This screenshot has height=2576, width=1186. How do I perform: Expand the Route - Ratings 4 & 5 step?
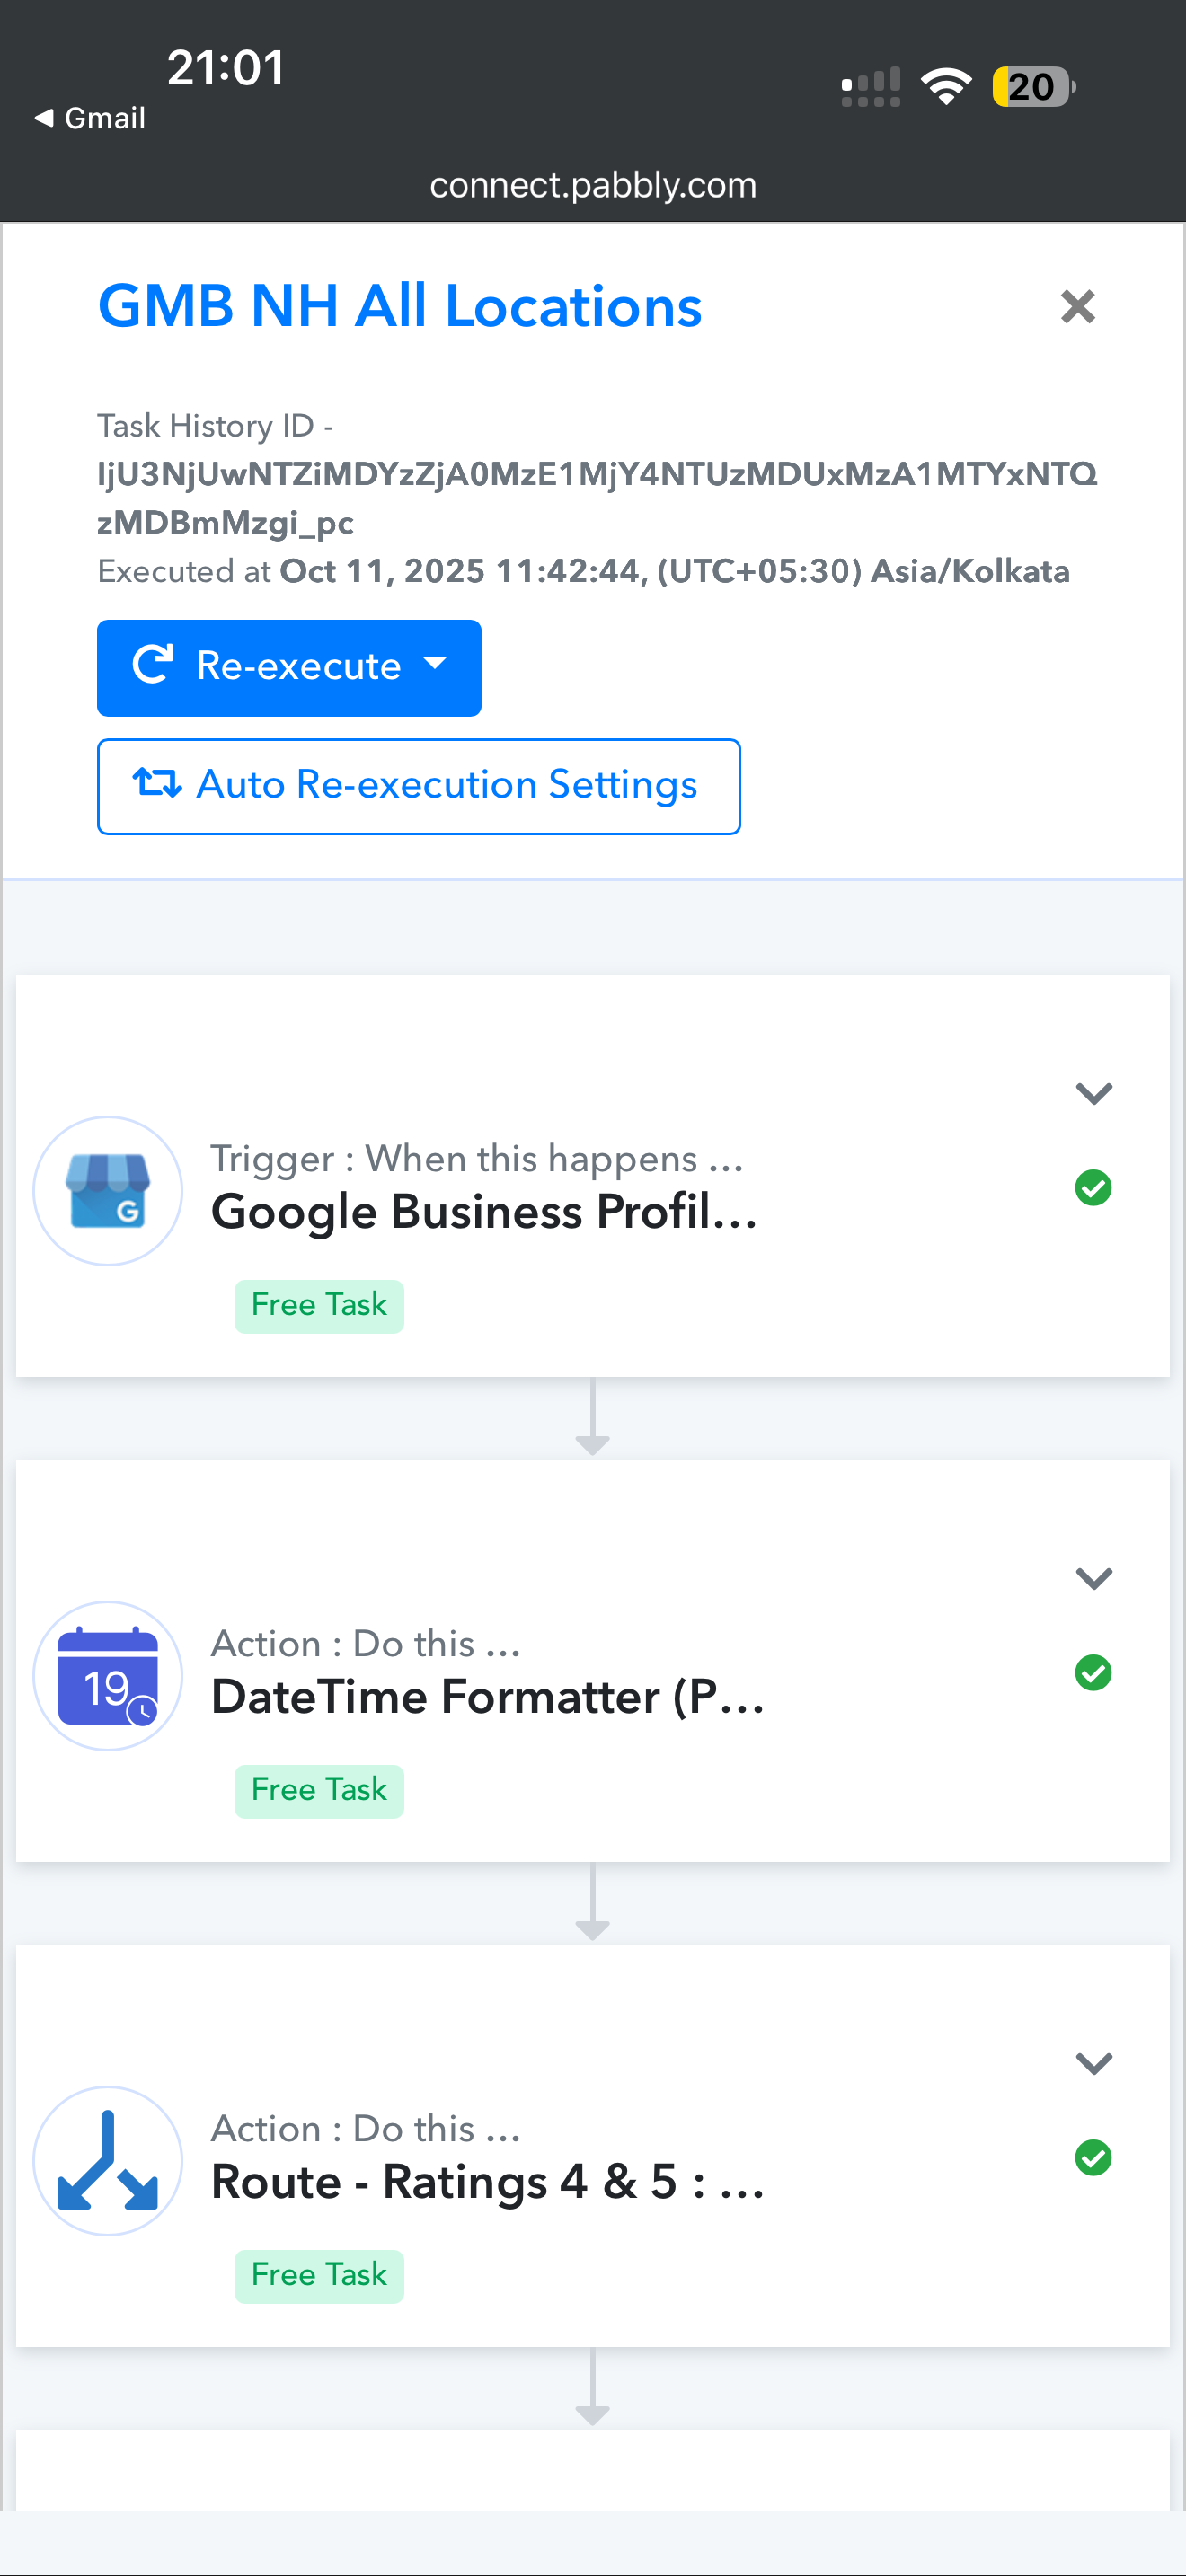pos(1094,2063)
